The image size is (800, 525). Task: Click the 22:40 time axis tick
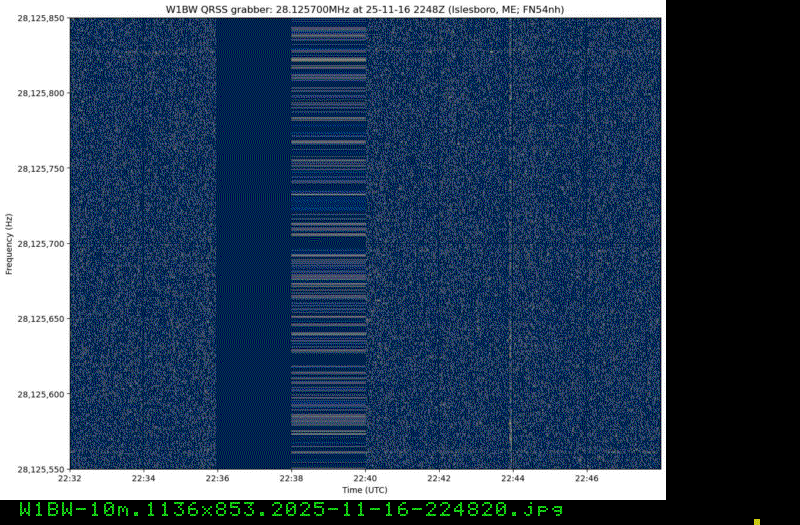pos(365,479)
